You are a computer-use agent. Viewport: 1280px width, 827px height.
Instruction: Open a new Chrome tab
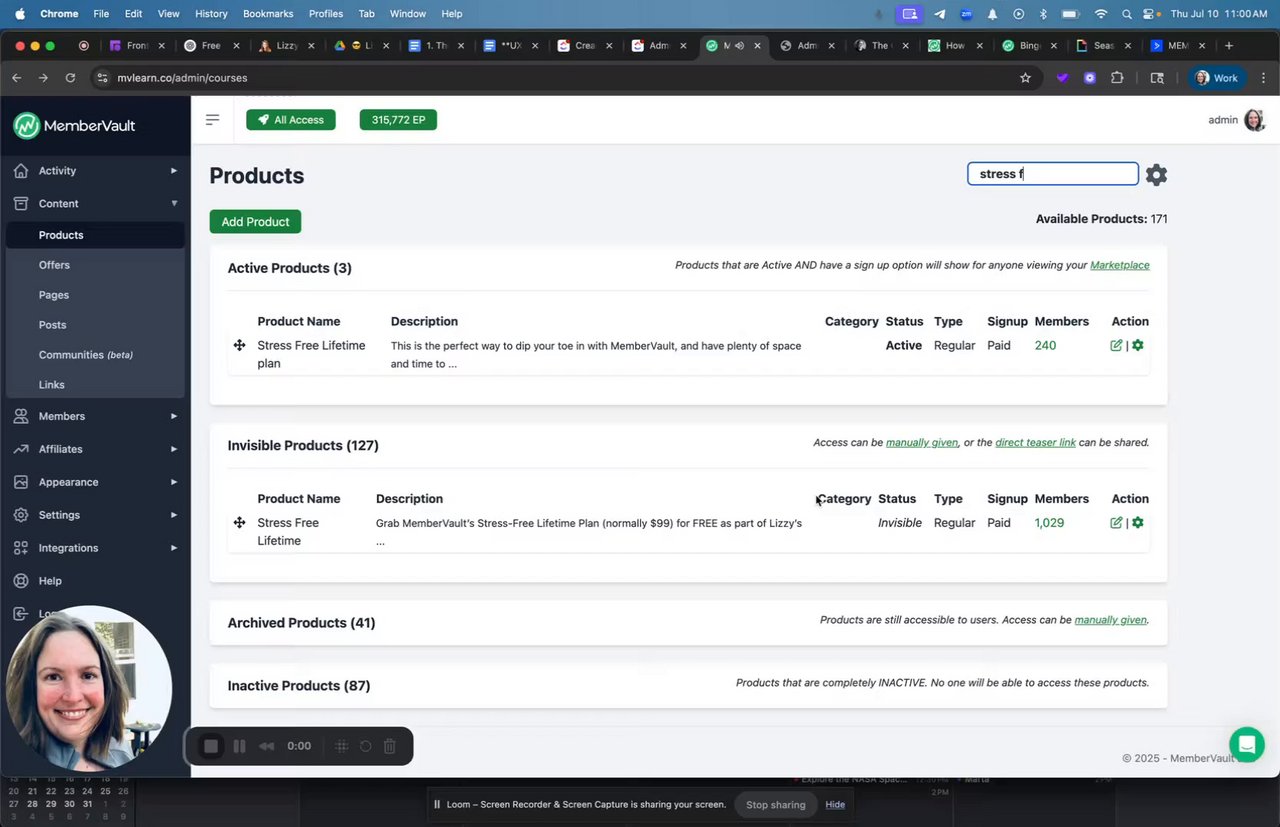click(x=1229, y=45)
